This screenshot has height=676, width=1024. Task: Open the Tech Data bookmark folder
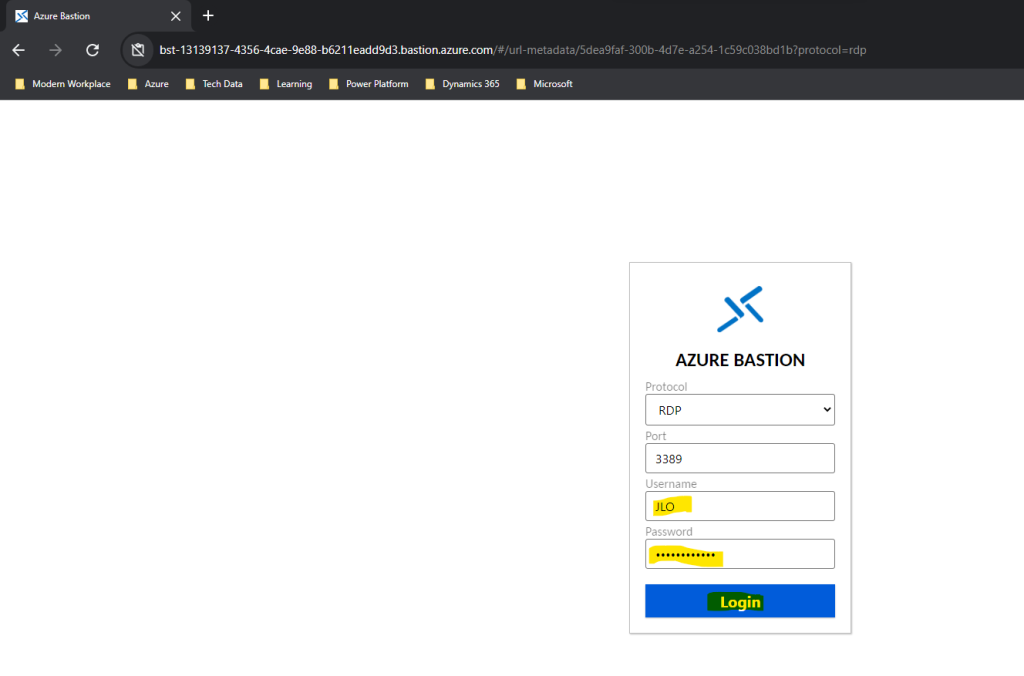click(x=214, y=84)
